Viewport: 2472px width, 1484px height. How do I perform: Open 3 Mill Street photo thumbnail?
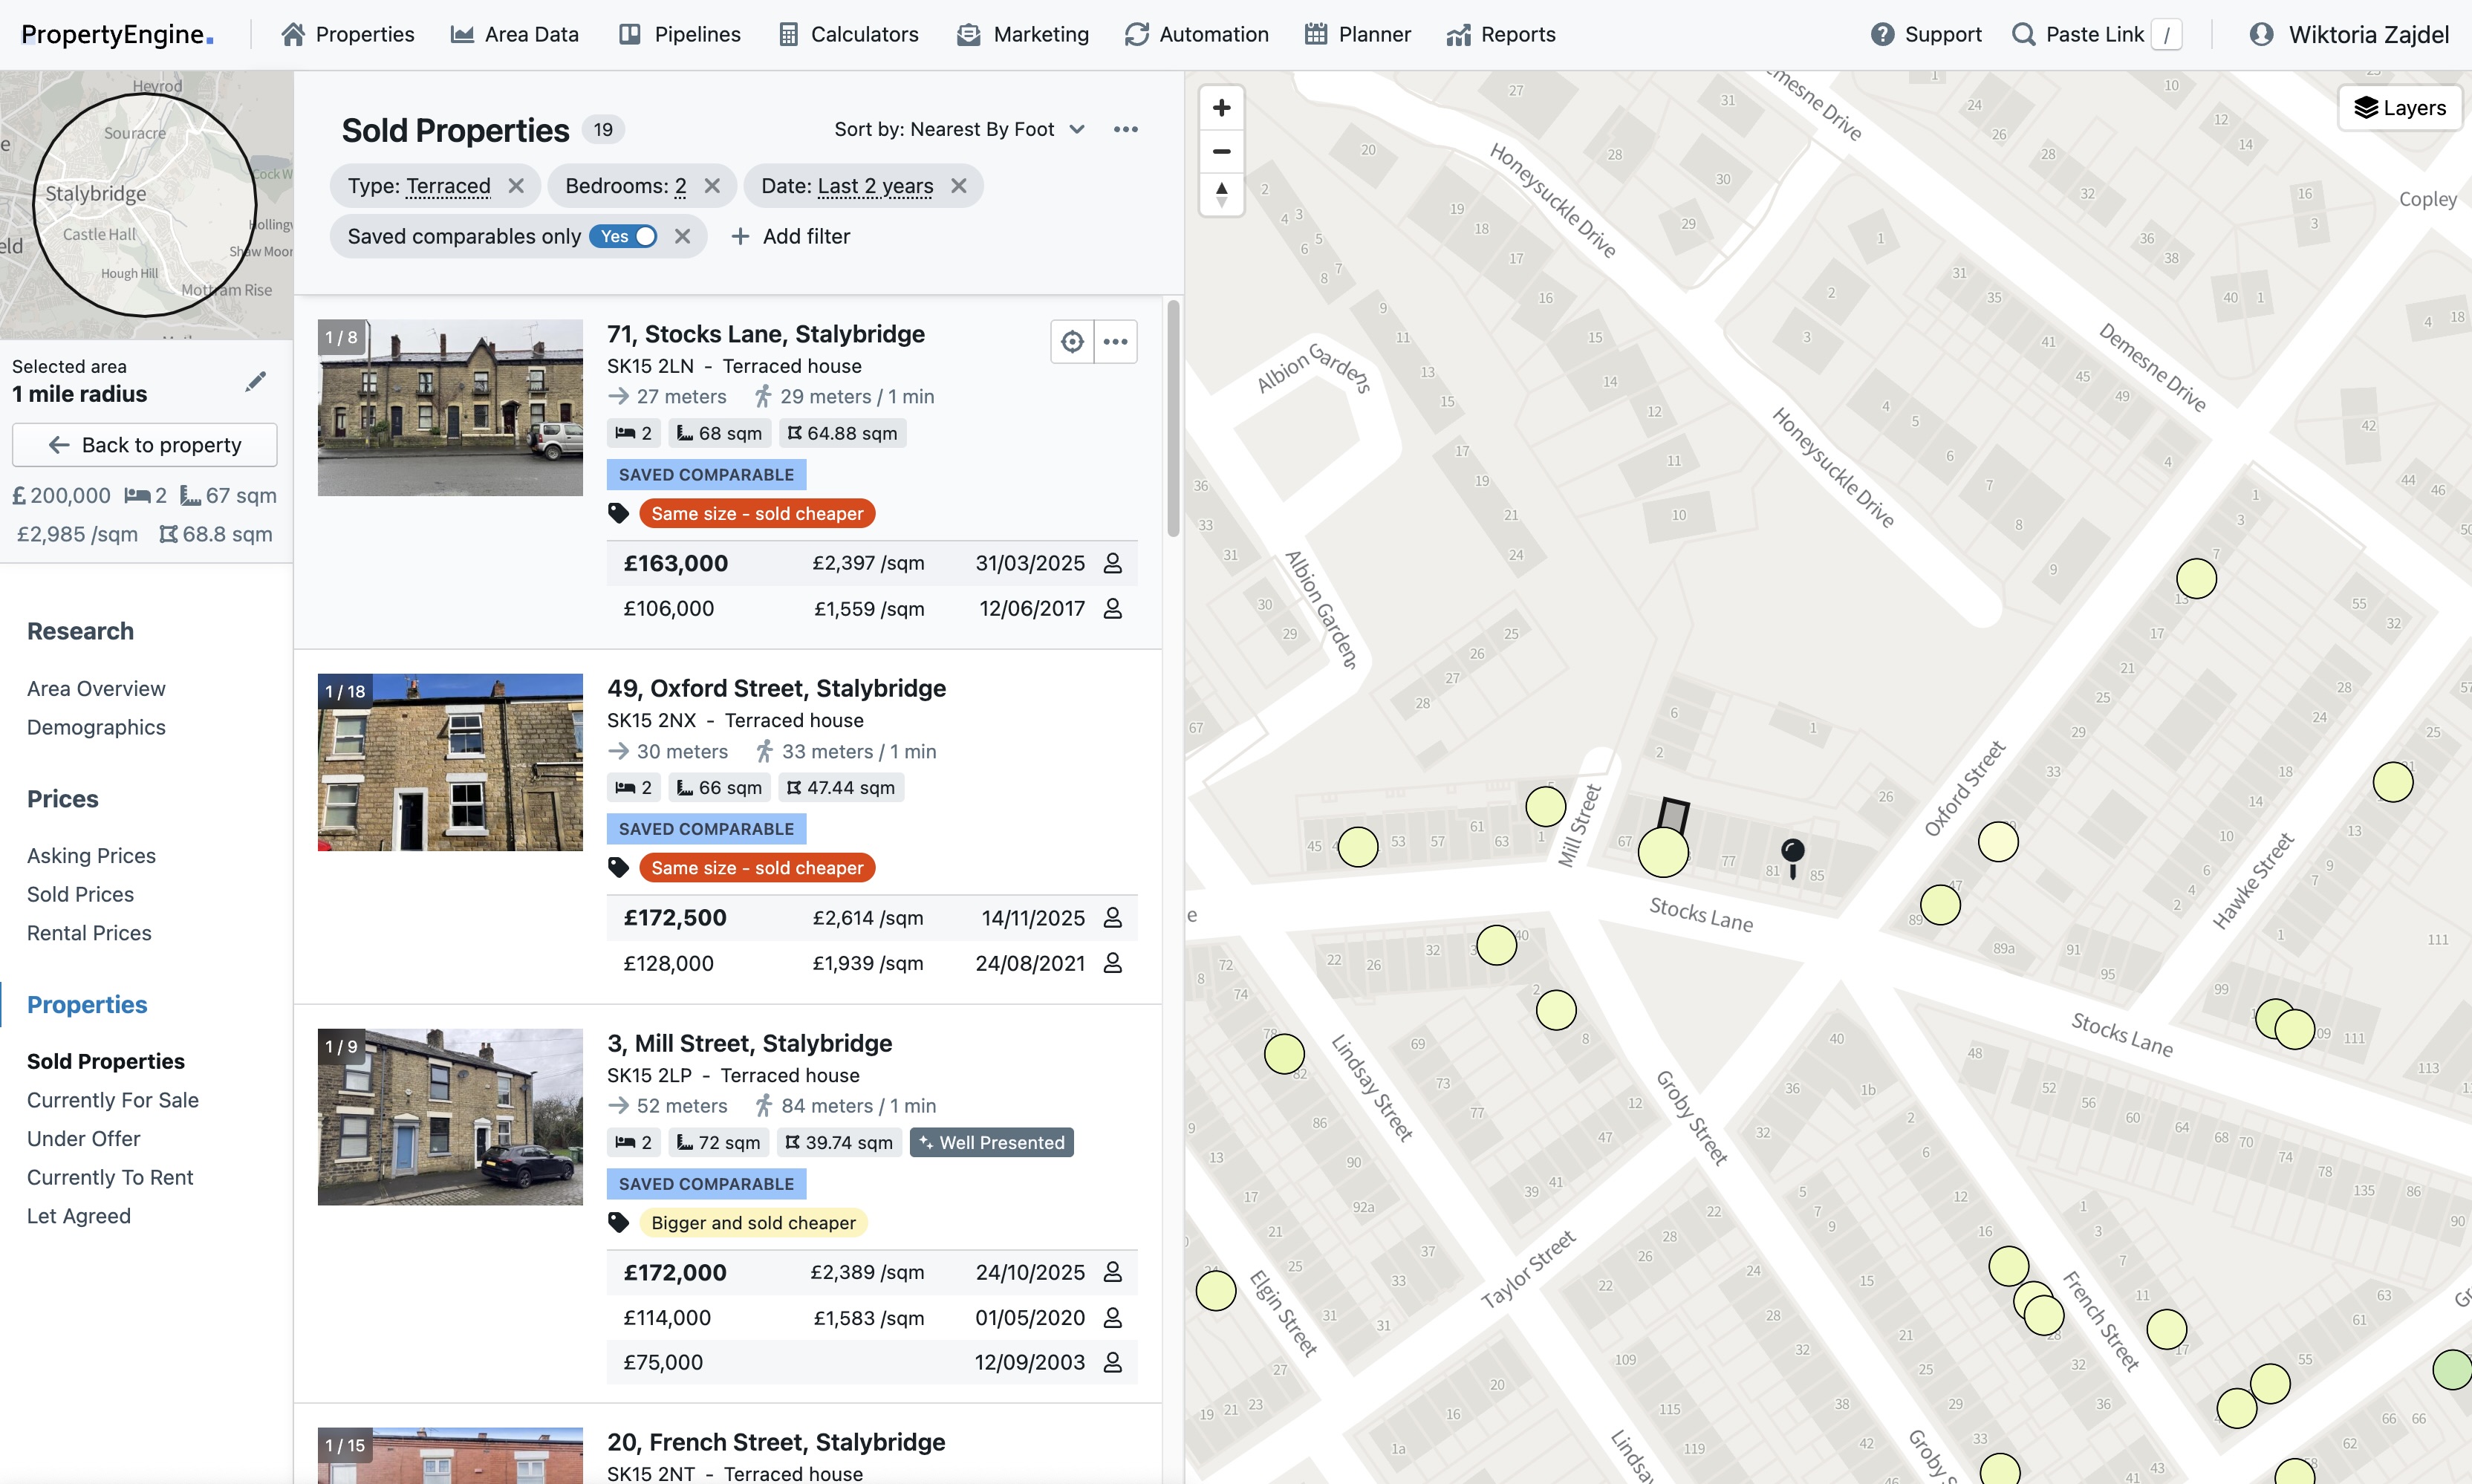coord(450,1117)
